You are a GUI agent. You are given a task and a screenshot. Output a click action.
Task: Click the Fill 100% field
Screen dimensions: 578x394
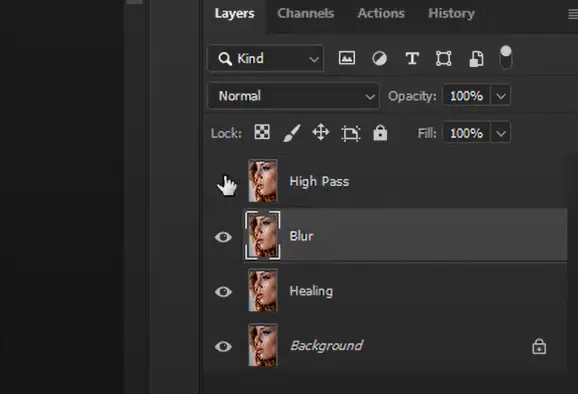point(466,133)
